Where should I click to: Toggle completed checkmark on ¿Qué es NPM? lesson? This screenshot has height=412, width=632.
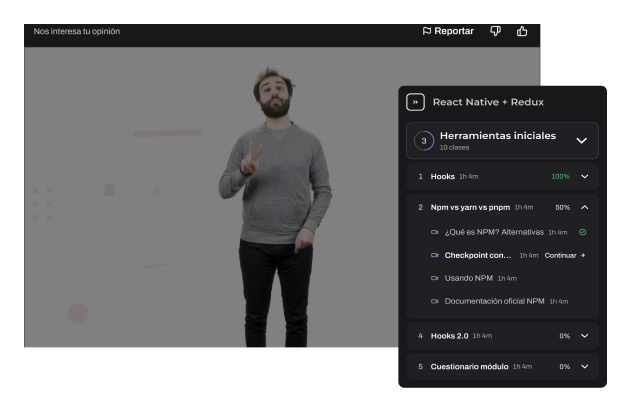pyautogui.click(x=583, y=232)
